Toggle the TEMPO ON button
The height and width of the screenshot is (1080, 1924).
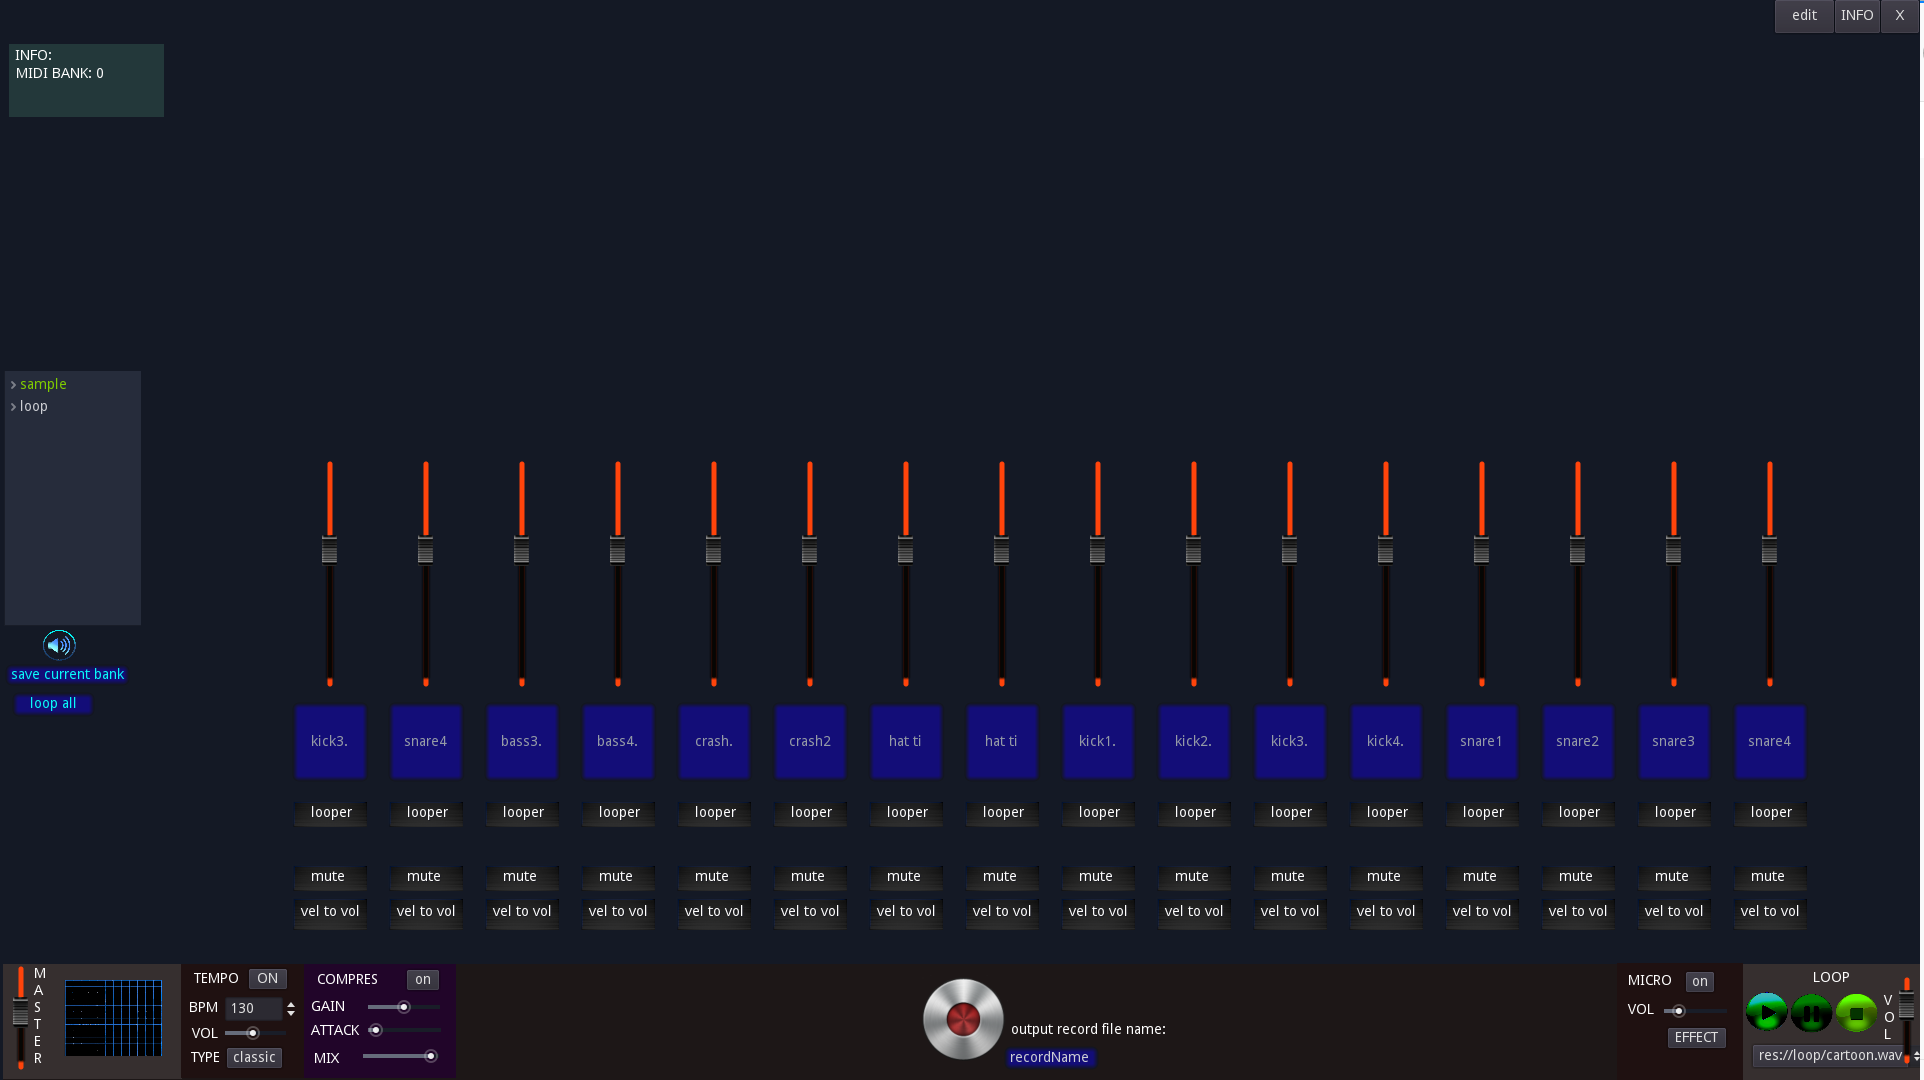(267, 979)
